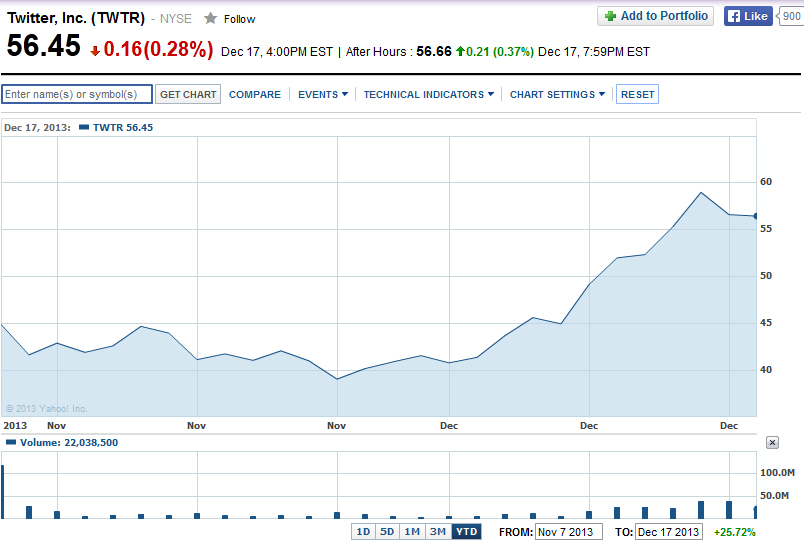Focus the symbol entry input field
Image resolution: width=804 pixels, height=544 pixels.
click(x=77, y=94)
